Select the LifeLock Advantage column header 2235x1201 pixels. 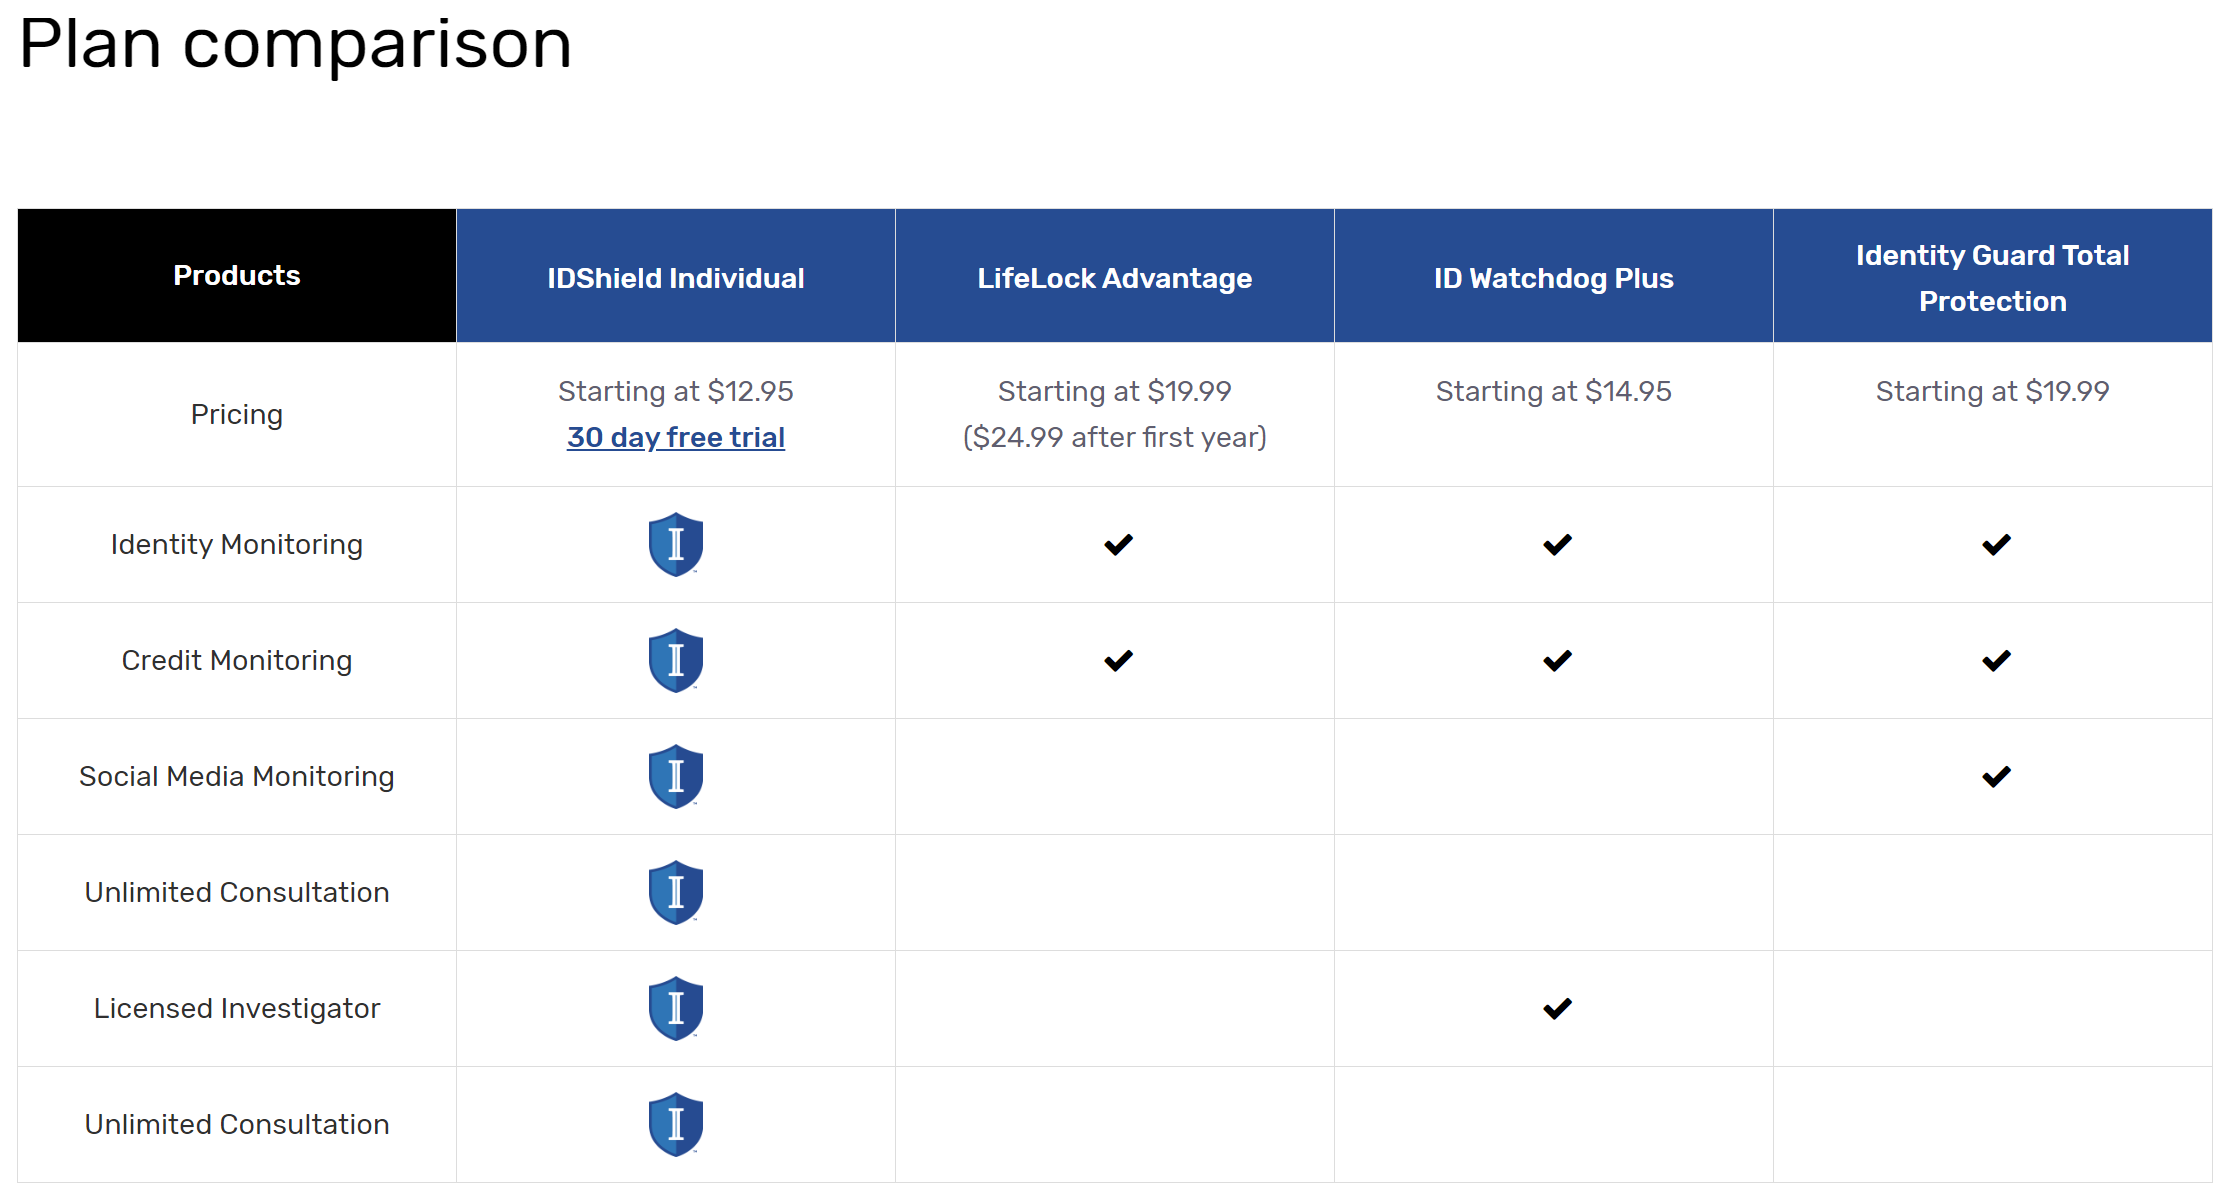1115,276
